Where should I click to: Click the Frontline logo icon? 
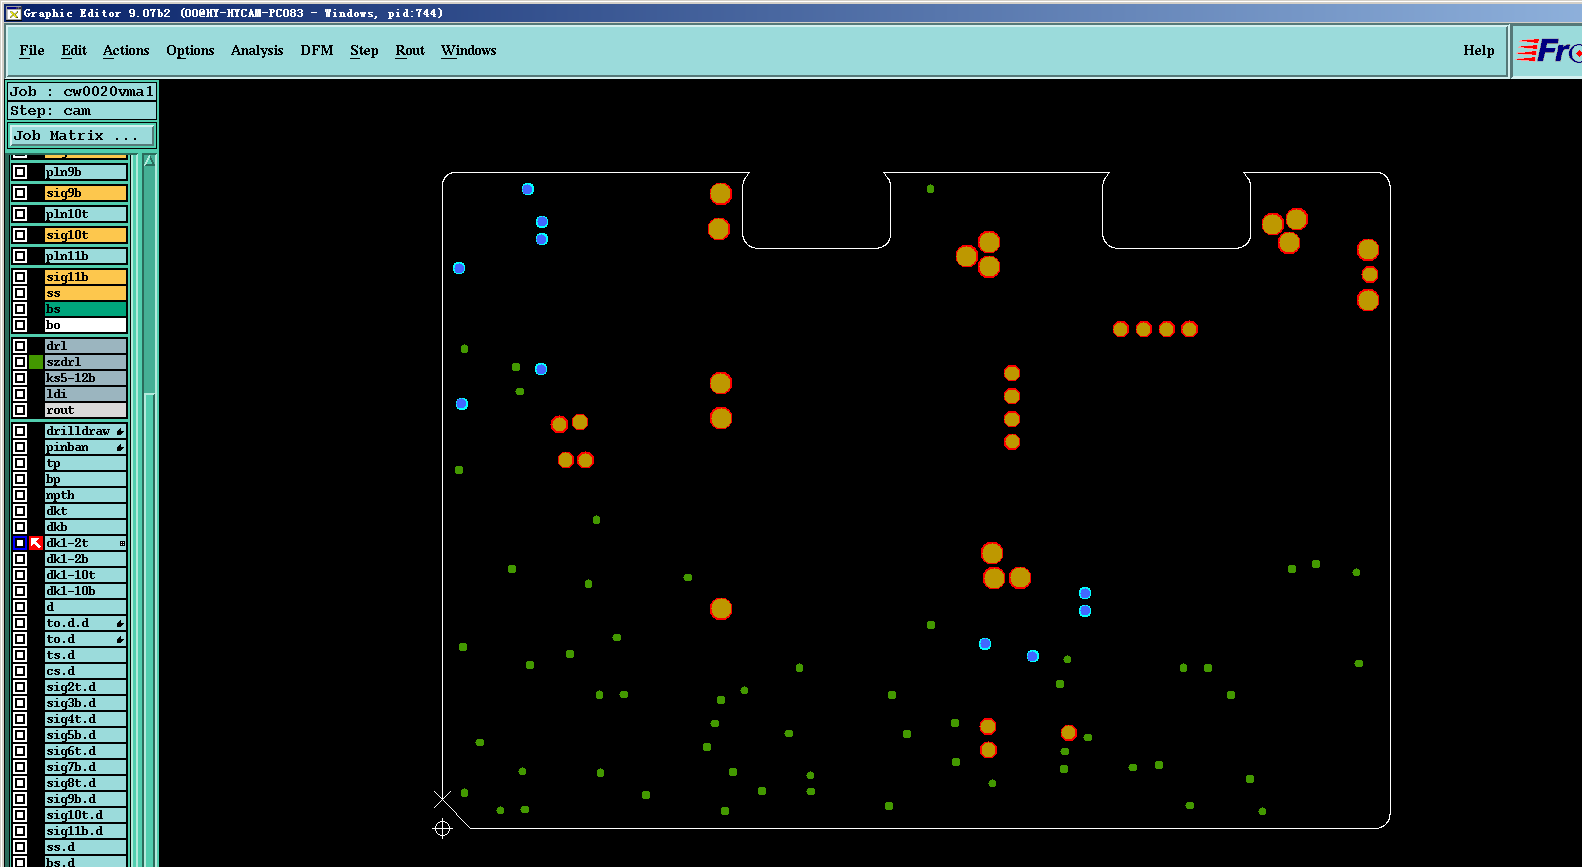point(1549,50)
